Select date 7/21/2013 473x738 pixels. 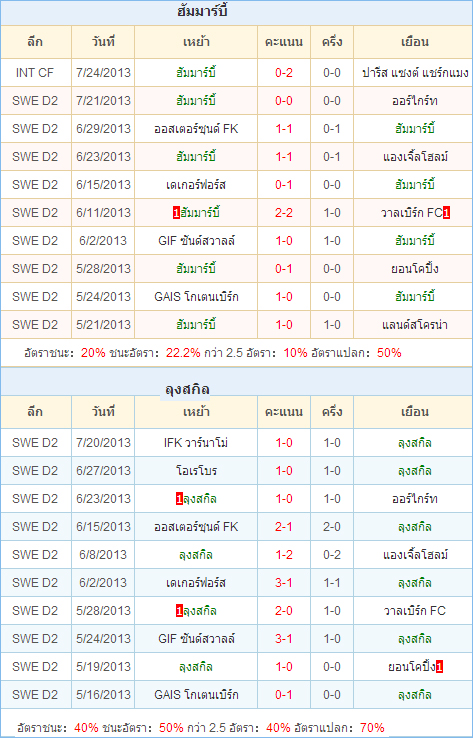[x=104, y=101]
